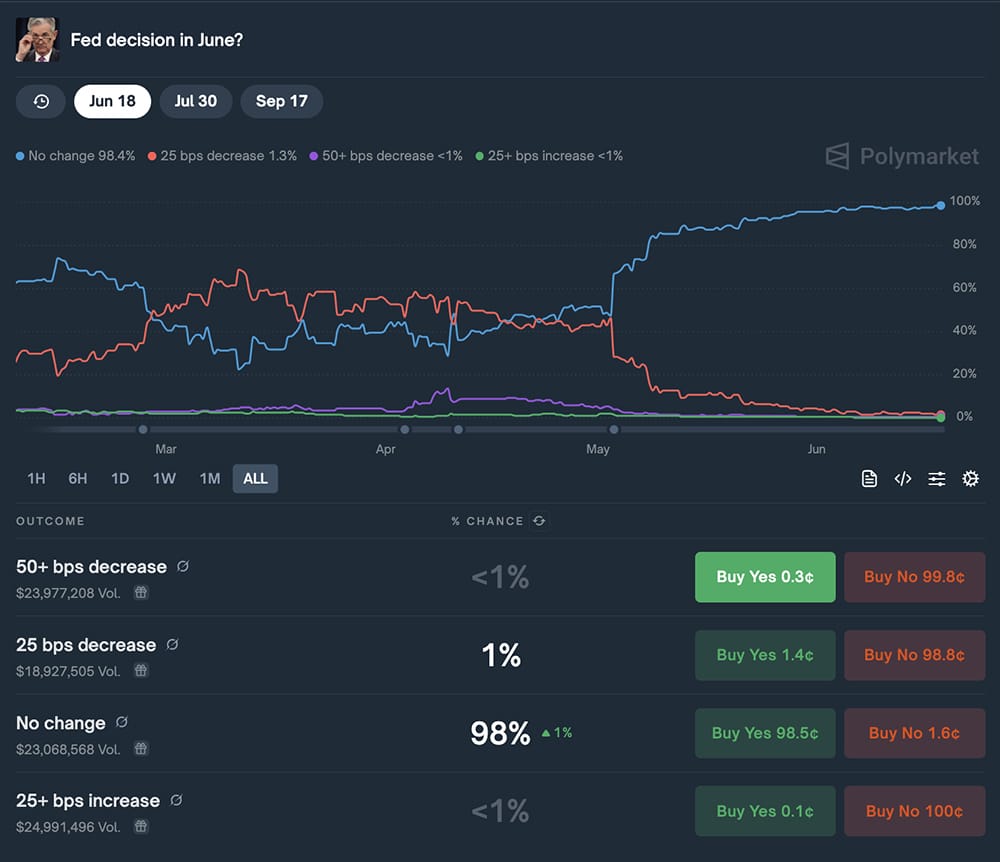Image resolution: width=1000 pixels, height=862 pixels.
Task: Set chart range to 1D
Action: tap(120, 479)
